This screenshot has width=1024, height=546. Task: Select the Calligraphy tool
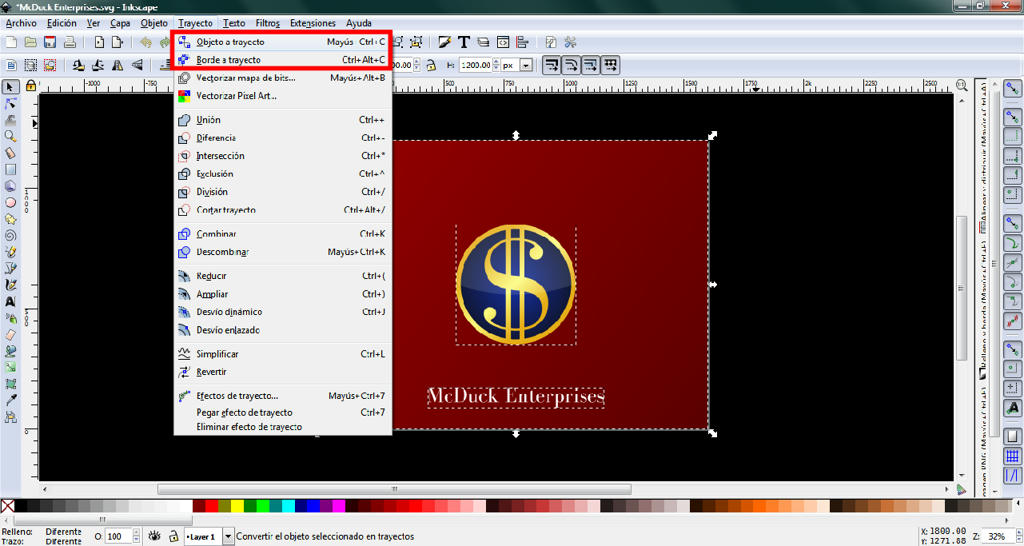coord(10,285)
